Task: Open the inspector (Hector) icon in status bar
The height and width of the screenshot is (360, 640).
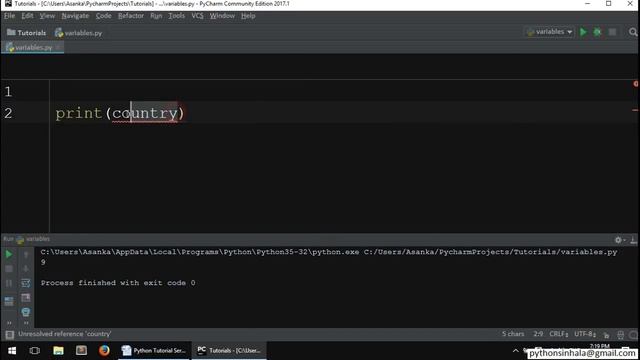Action: [620, 335]
